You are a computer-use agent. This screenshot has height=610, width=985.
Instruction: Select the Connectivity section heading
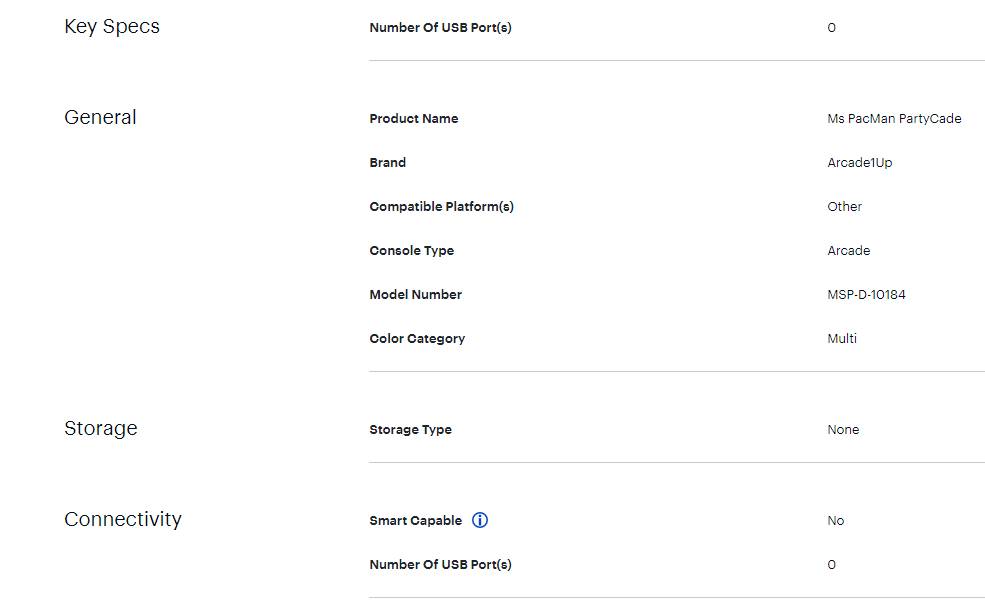pos(123,520)
